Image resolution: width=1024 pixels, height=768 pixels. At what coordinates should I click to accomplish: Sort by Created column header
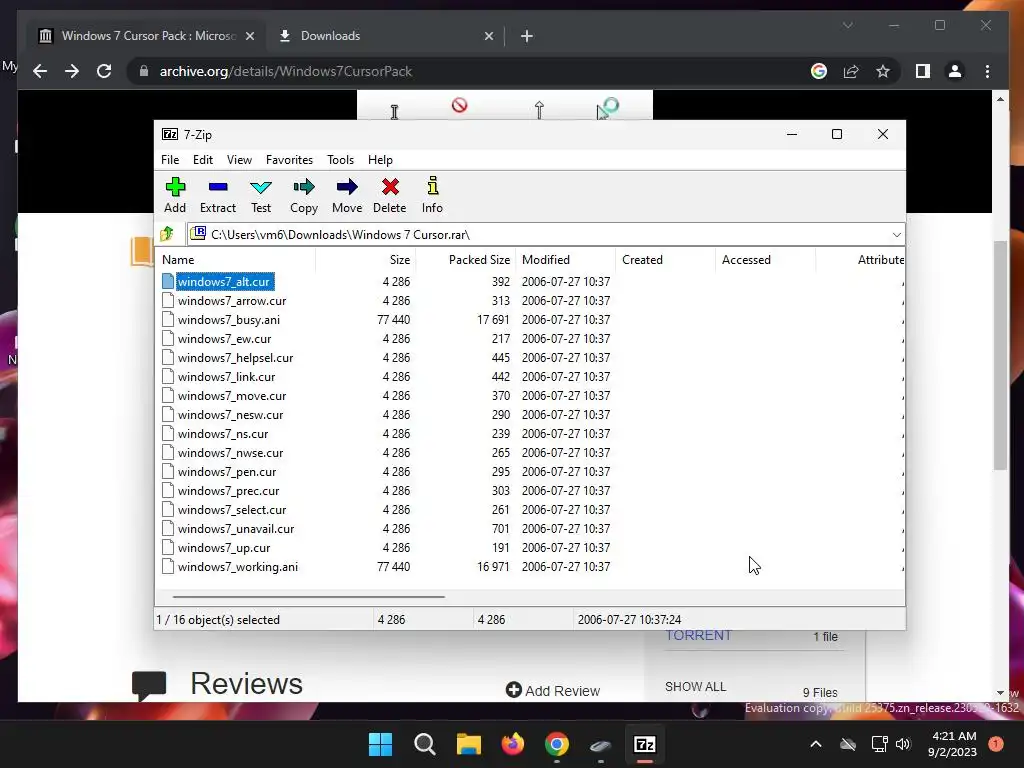pos(665,260)
